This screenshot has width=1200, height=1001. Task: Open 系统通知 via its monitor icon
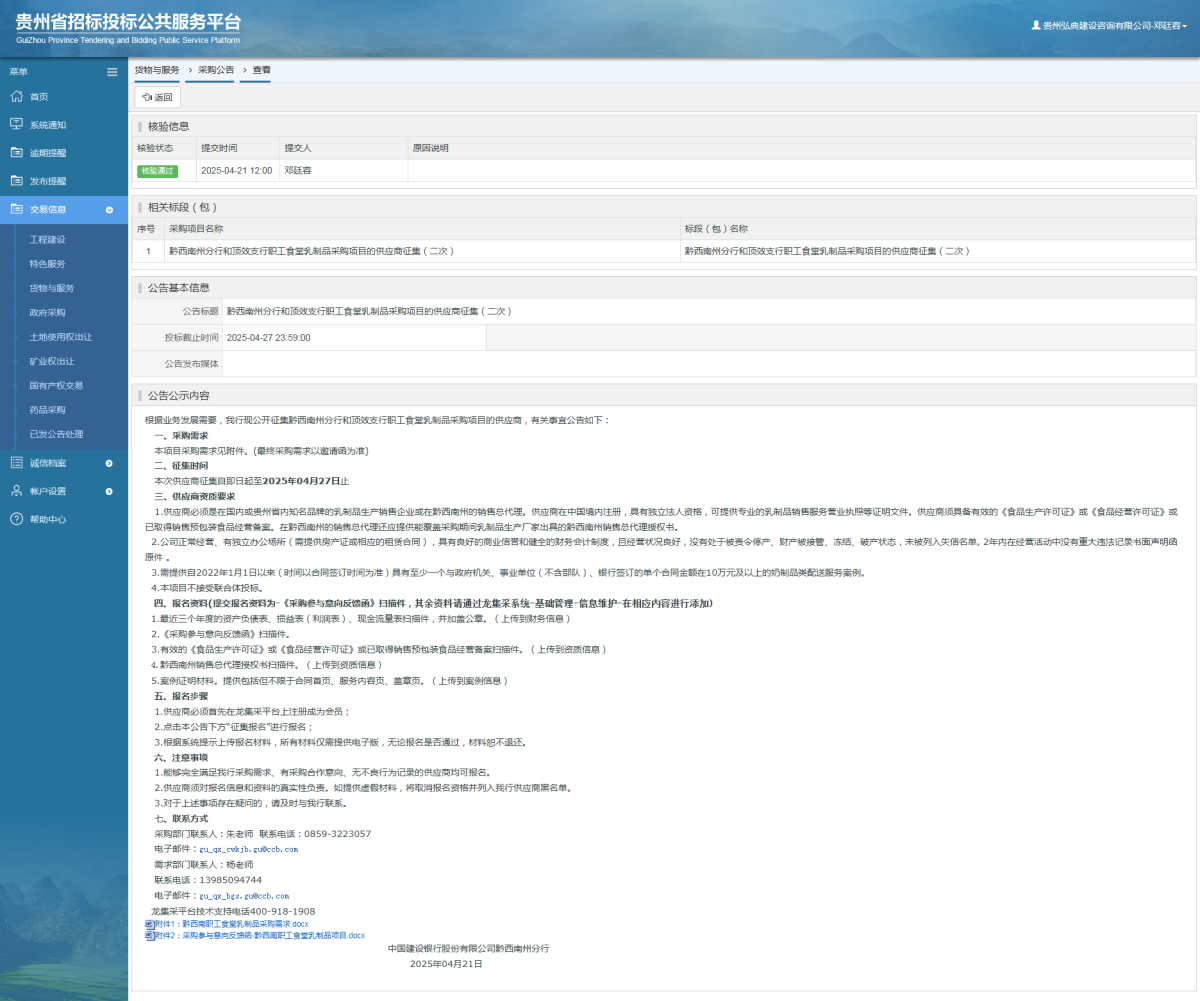pyautogui.click(x=16, y=125)
